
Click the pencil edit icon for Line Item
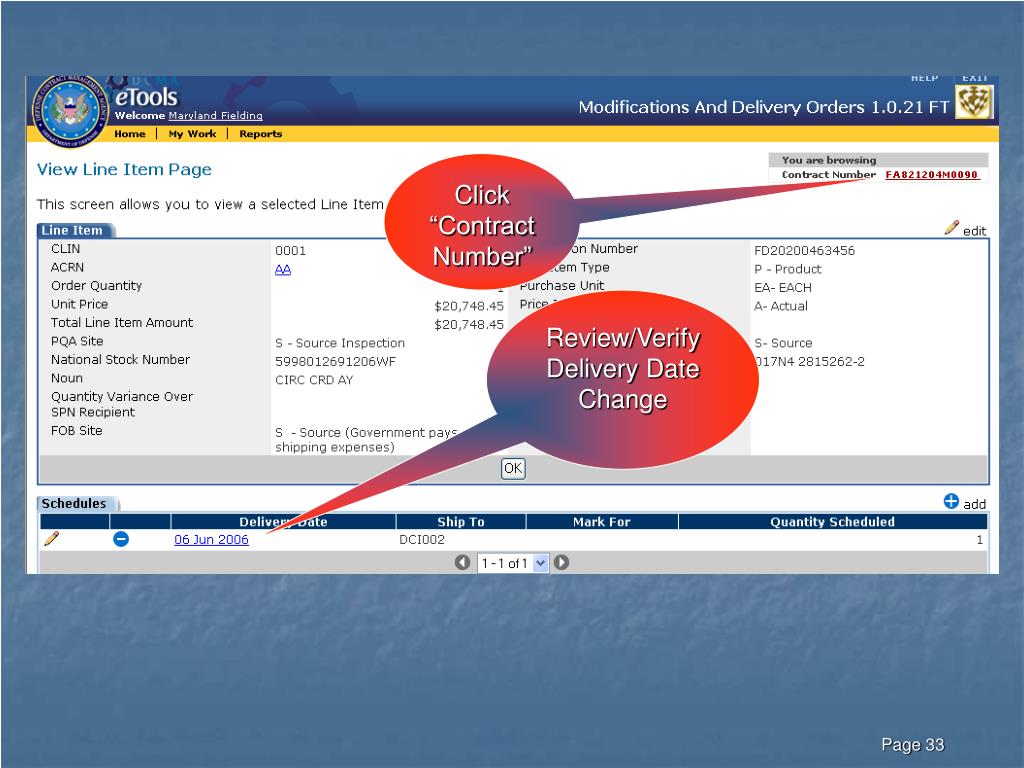[952, 229]
